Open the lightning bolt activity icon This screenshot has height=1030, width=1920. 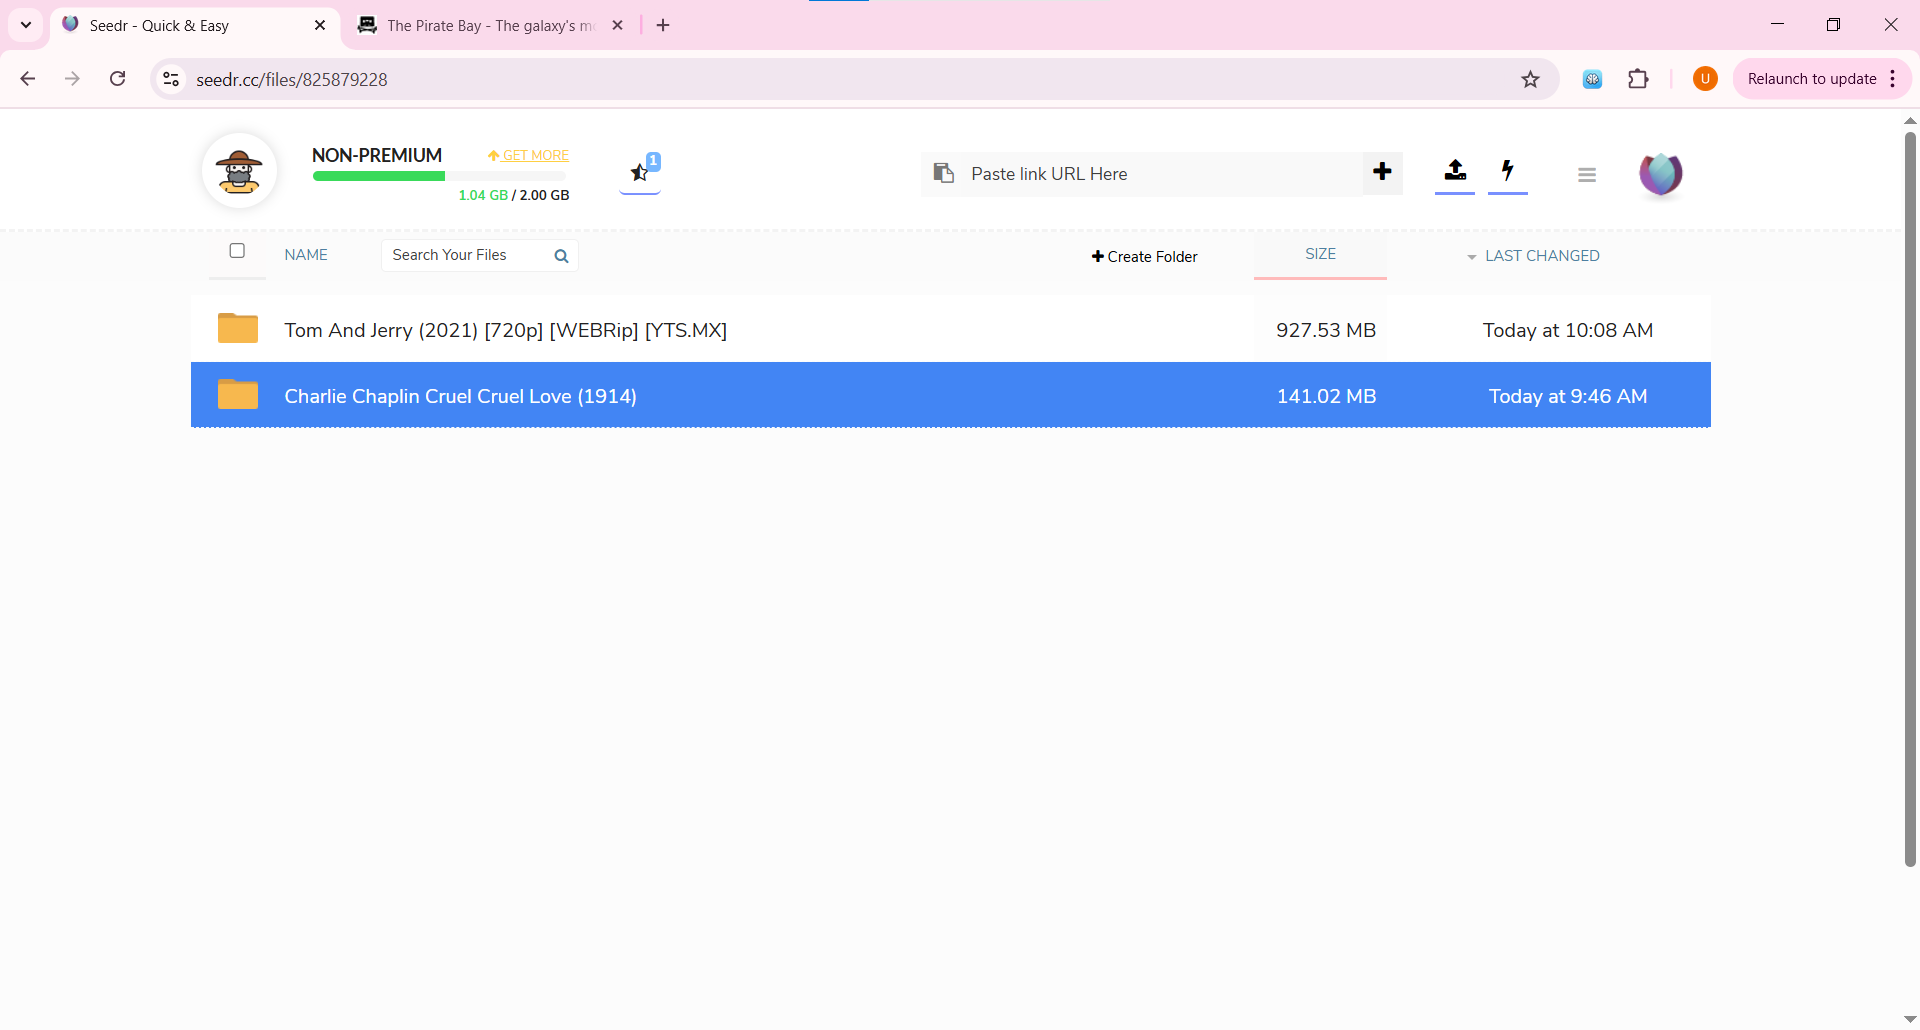1507,171
